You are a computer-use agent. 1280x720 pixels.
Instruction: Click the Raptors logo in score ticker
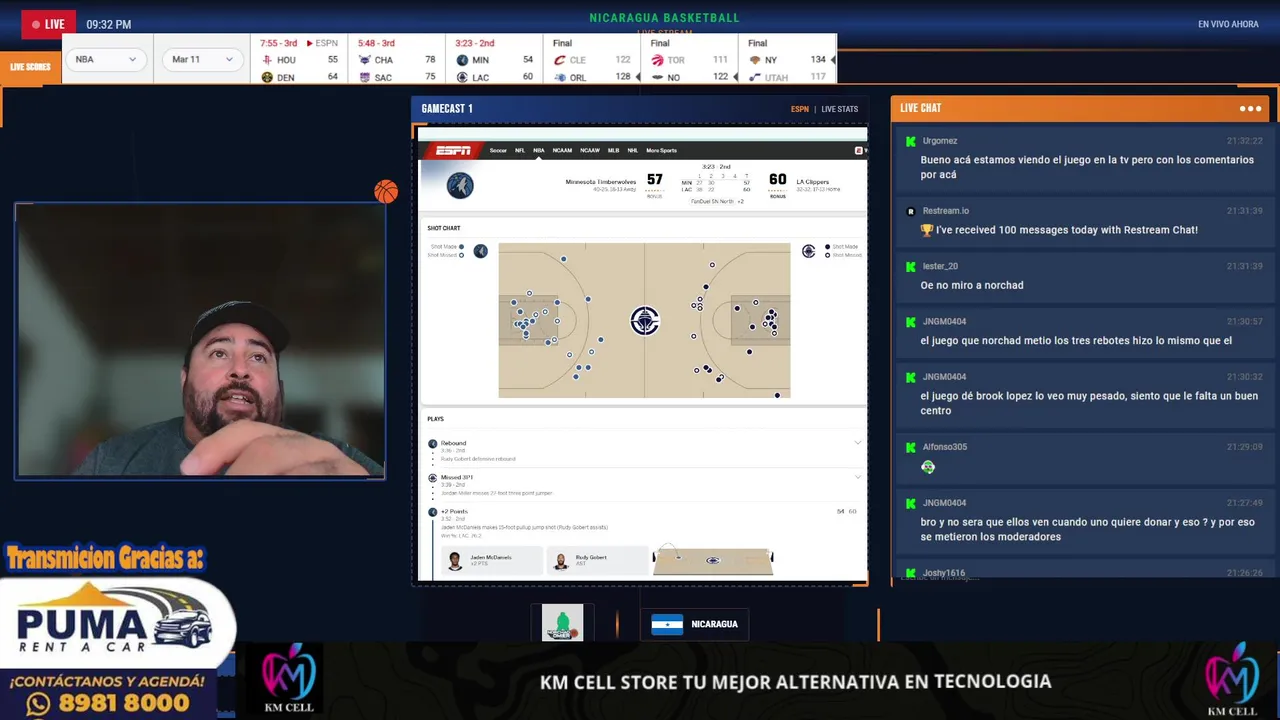pos(657,60)
